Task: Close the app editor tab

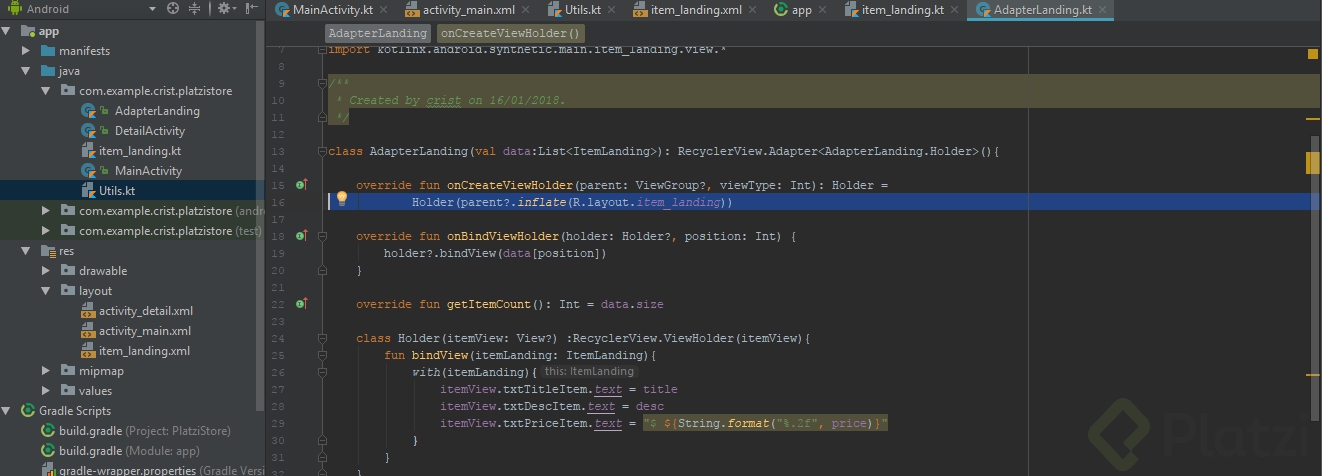Action: pos(821,10)
